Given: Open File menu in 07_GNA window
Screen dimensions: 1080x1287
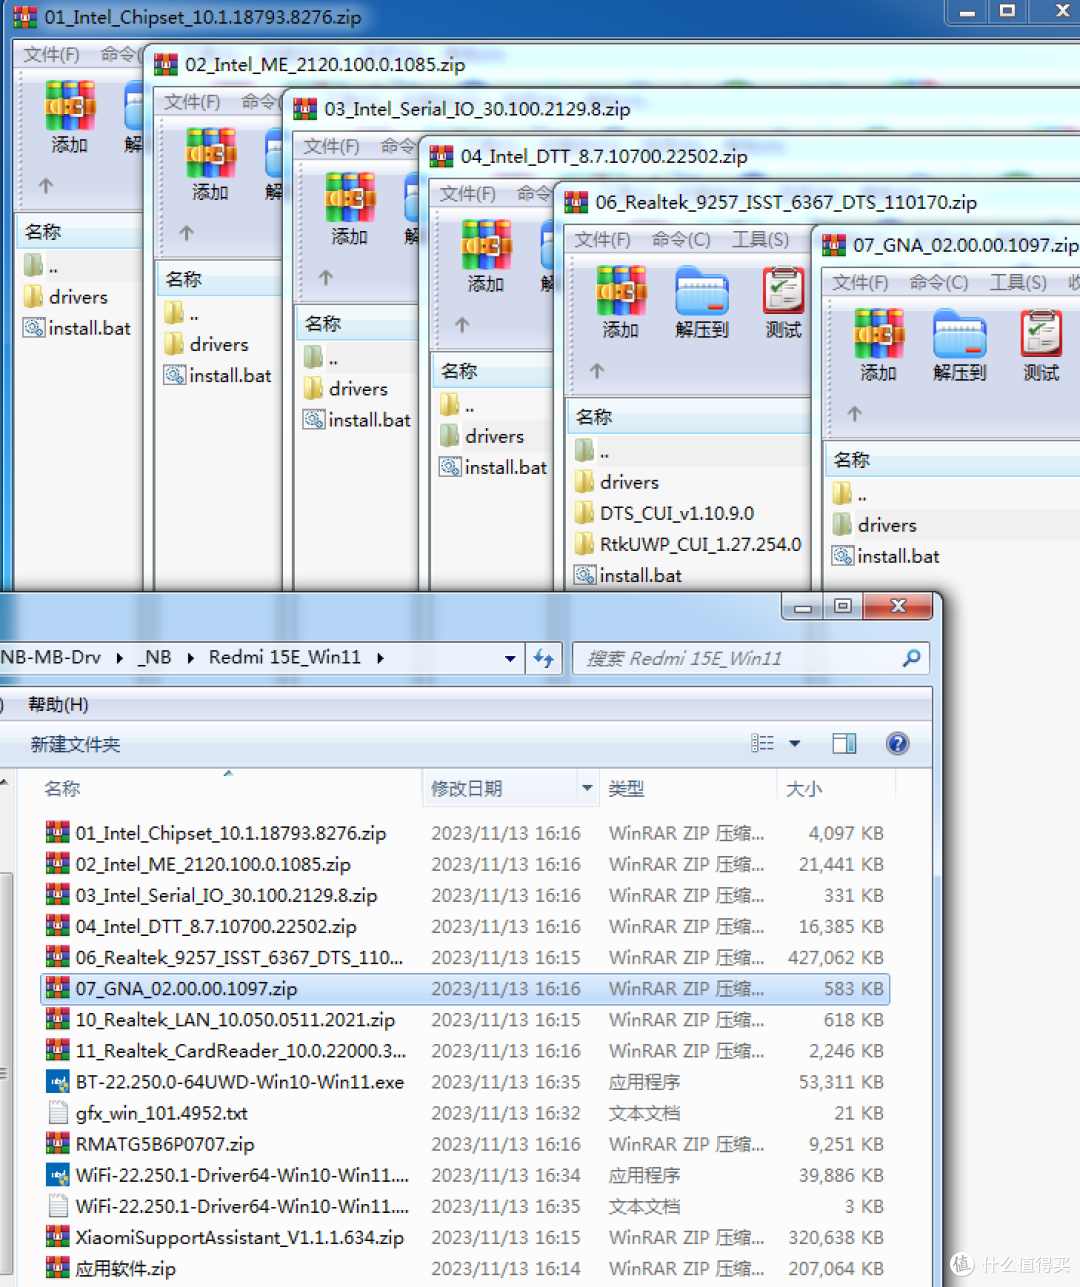Looking at the screenshot, I should 860,283.
